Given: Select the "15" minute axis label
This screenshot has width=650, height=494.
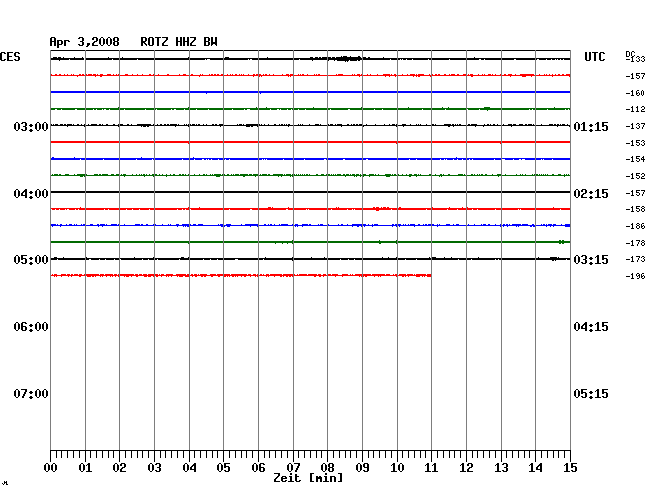Looking at the screenshot, I should tap(570, 468).
